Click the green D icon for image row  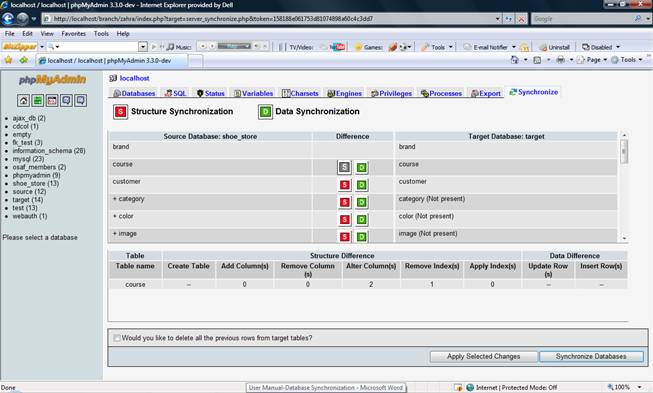(x=361, y=237)
